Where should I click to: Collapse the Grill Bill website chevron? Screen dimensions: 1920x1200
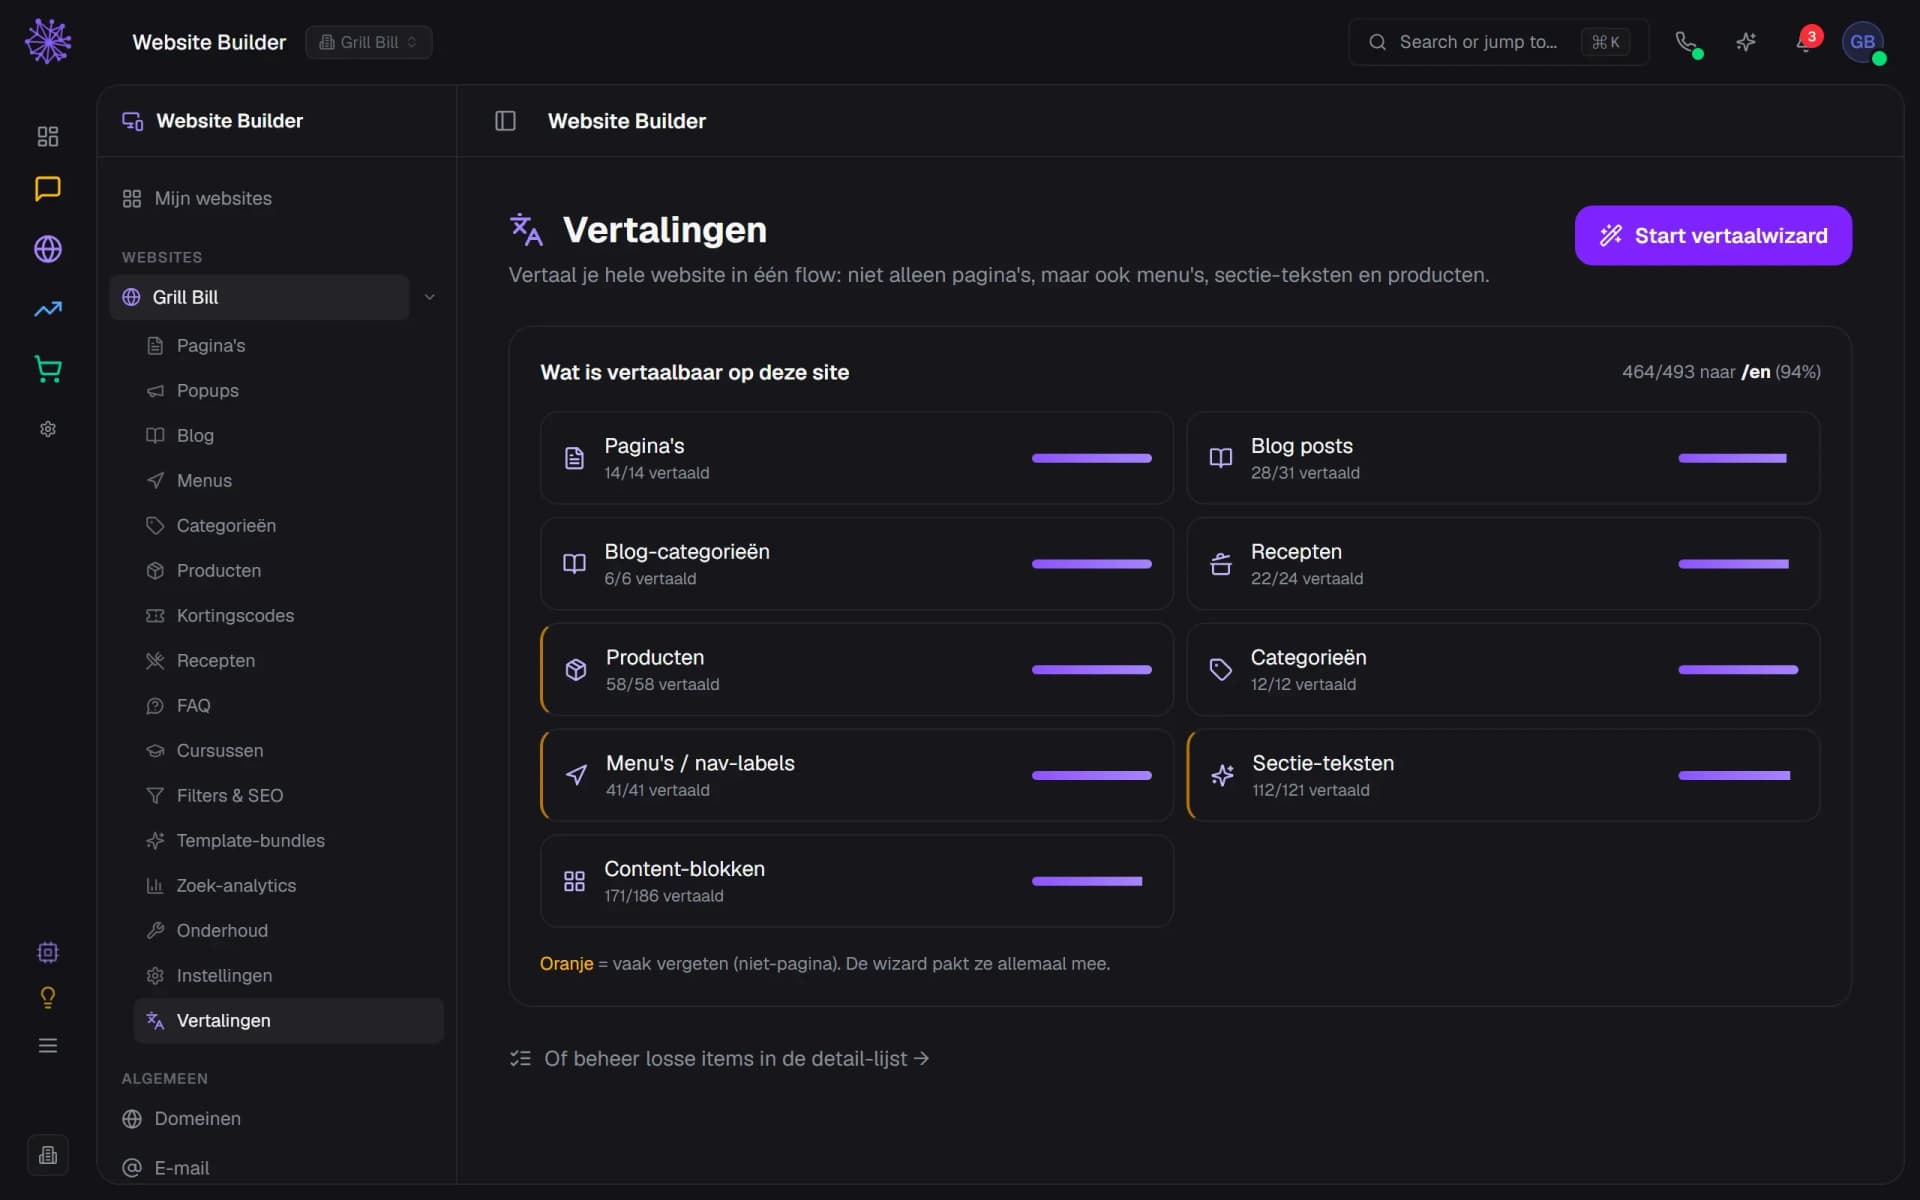[430, 297]
